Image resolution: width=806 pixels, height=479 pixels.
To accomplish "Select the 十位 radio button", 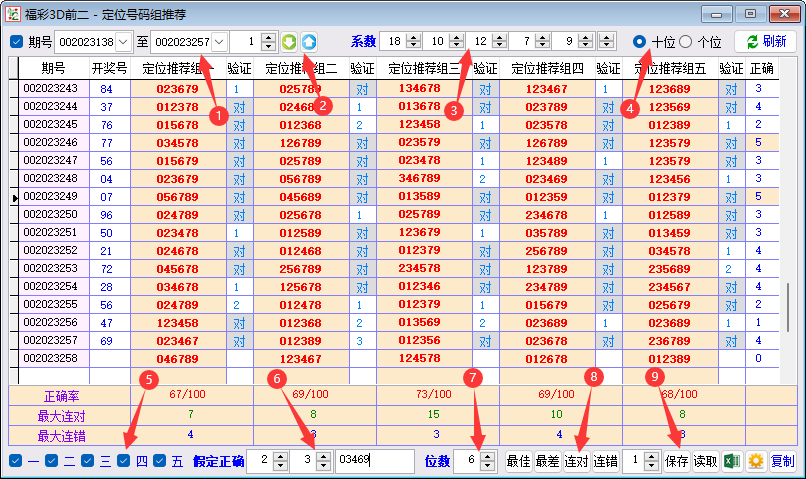I will (x=640, y=42).
